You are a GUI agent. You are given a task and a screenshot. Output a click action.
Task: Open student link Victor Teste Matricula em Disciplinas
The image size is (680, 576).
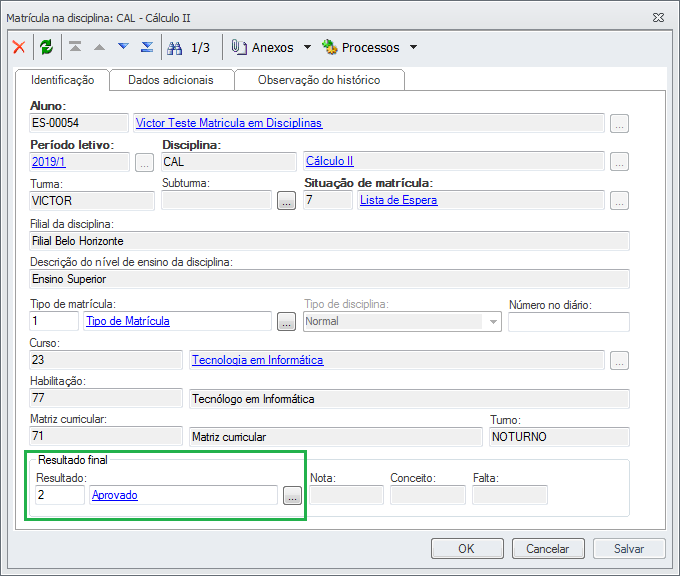[x=229, y=123]
